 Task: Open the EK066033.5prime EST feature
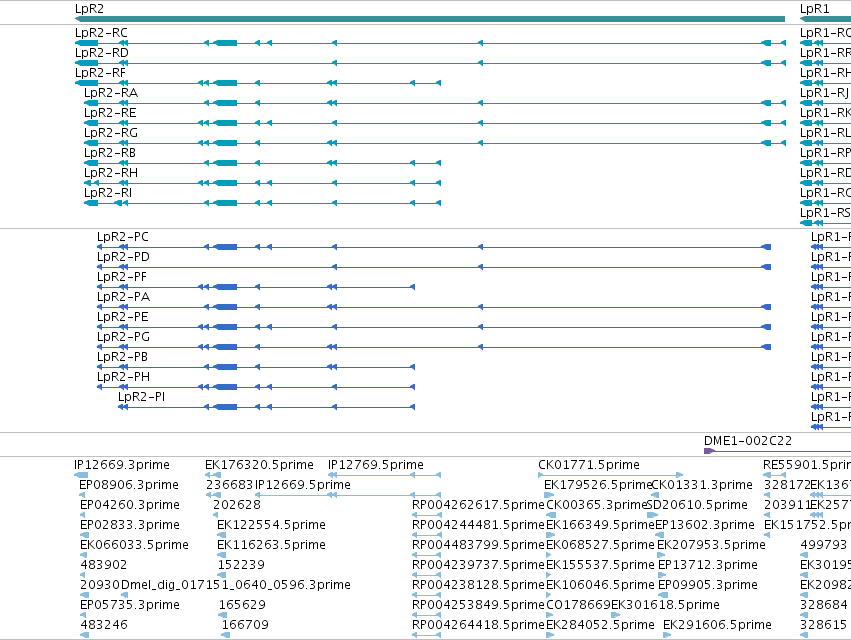[83, 555]
